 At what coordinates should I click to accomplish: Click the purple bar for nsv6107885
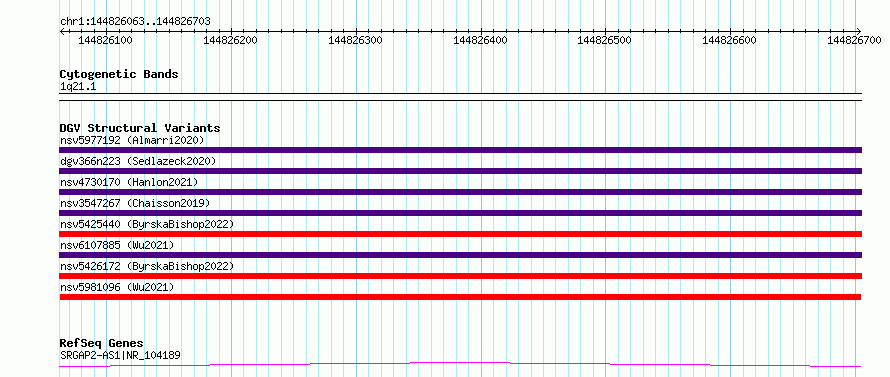(x=461, y=255)
